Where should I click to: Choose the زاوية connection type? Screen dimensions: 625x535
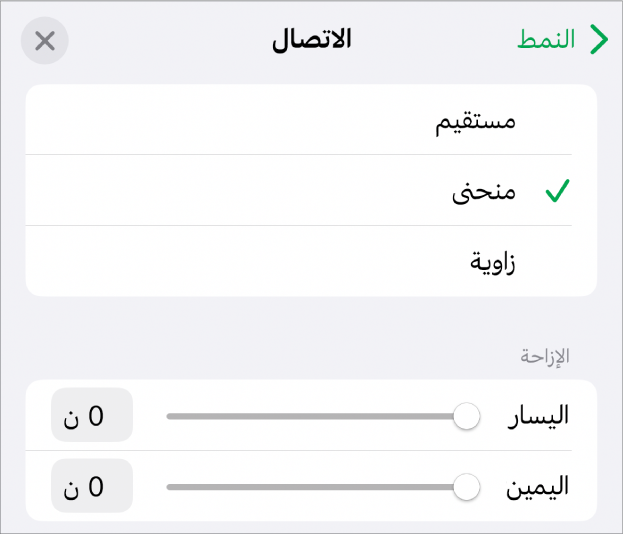pyautogui.click(x=492, y=262)
